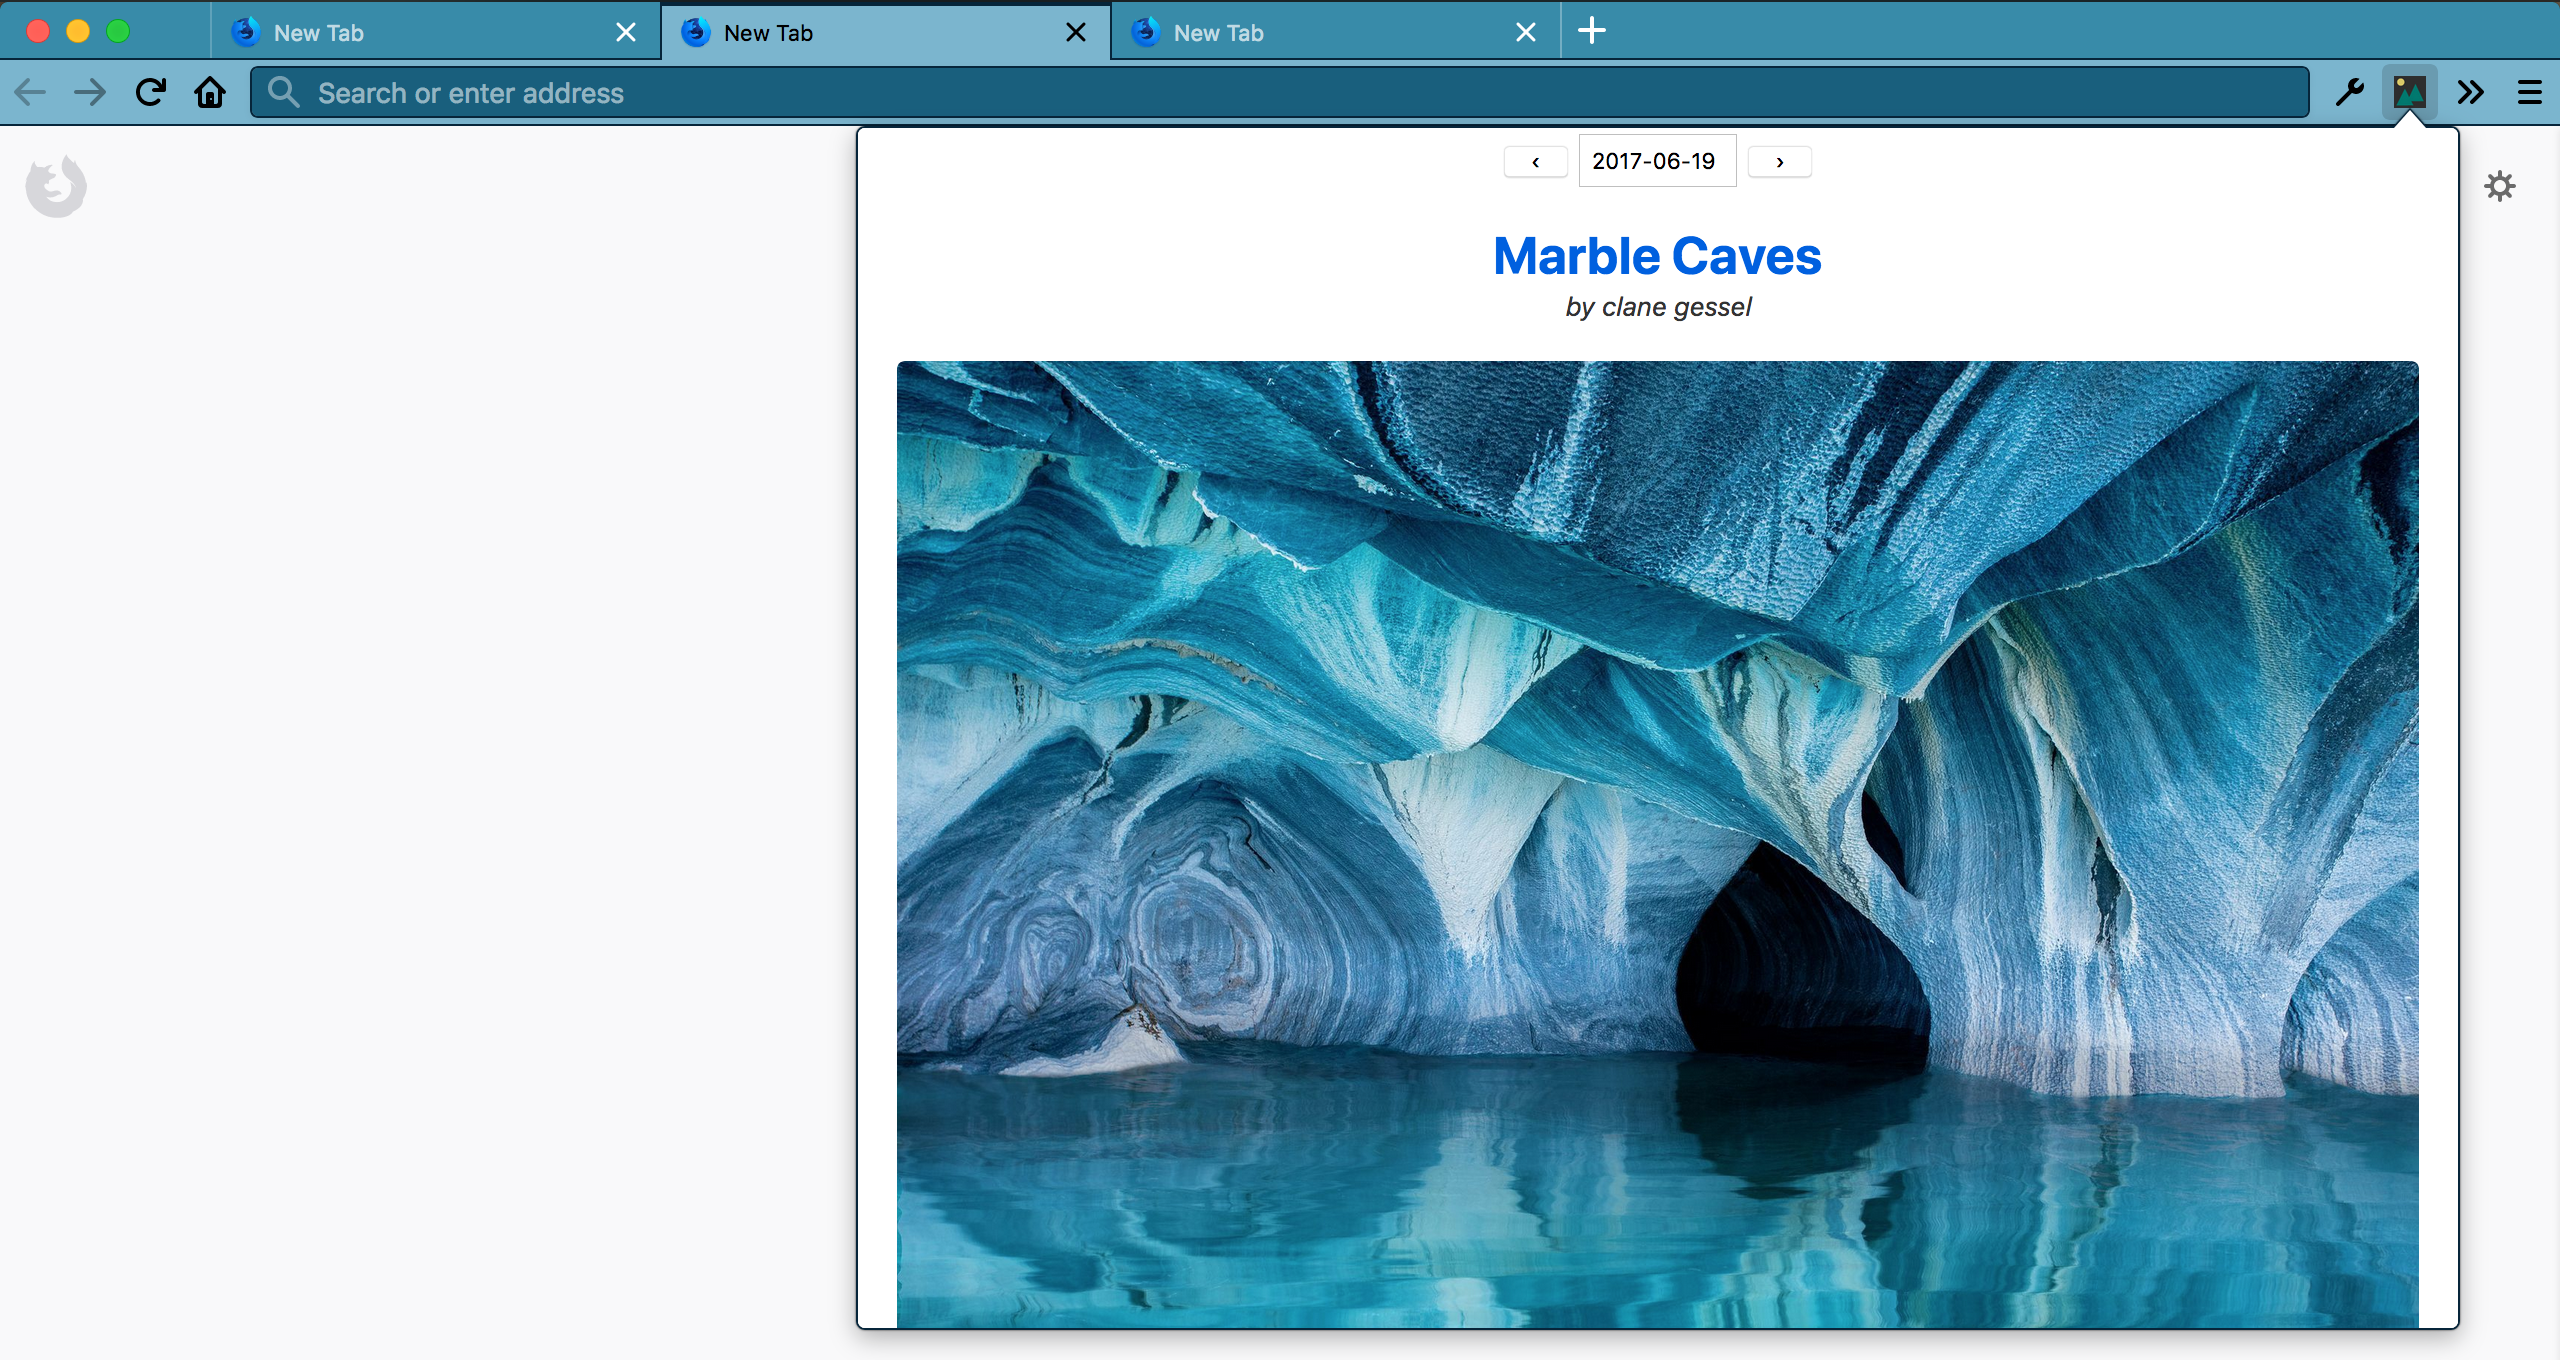2560x1360 pixels.
Task: Toggle the picture extension toolbar icon
Action: coord(2409,93)
